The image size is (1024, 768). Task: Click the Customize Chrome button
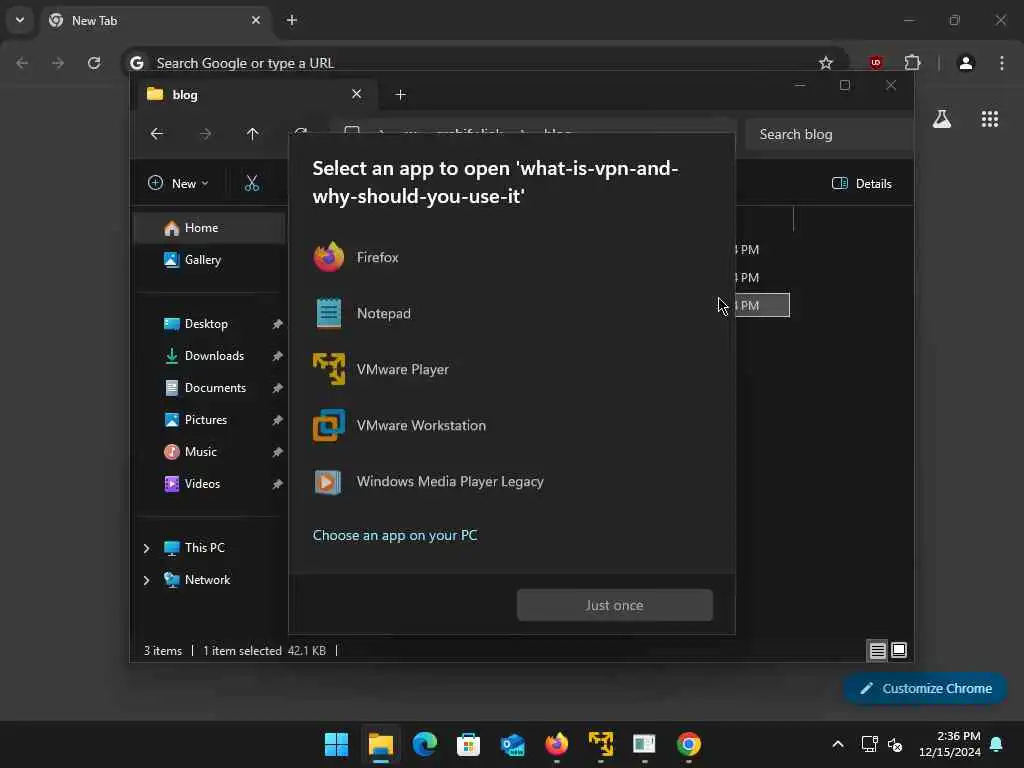click(925, 688)
